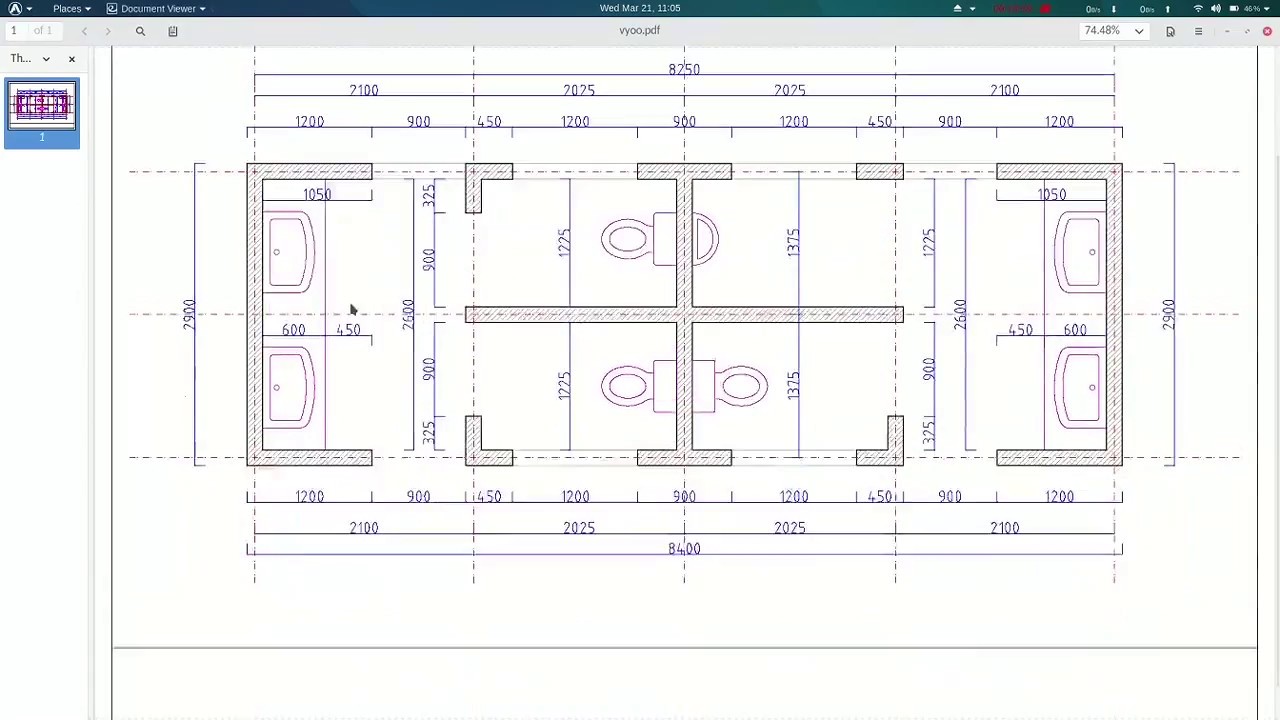Click the Wi-Fi status icon

[x=1198, y=8]
